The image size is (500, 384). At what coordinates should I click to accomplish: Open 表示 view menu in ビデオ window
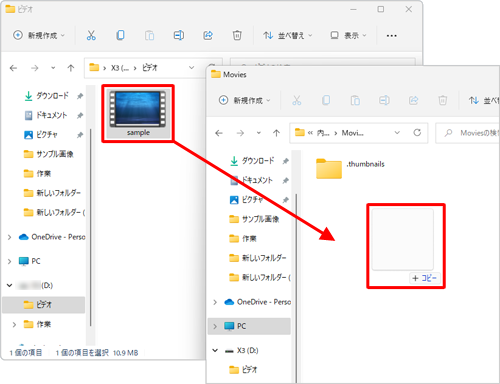[348, 35]
